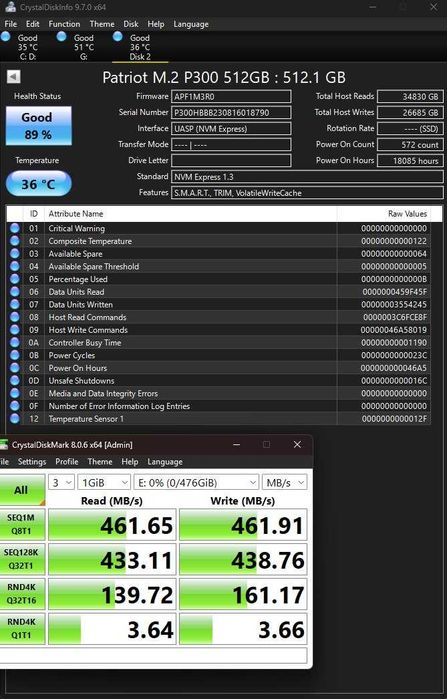Click the RND4K Q32T16 write result 161.17
This screenshot has height=699, width=447.
[x=243, y=594]
